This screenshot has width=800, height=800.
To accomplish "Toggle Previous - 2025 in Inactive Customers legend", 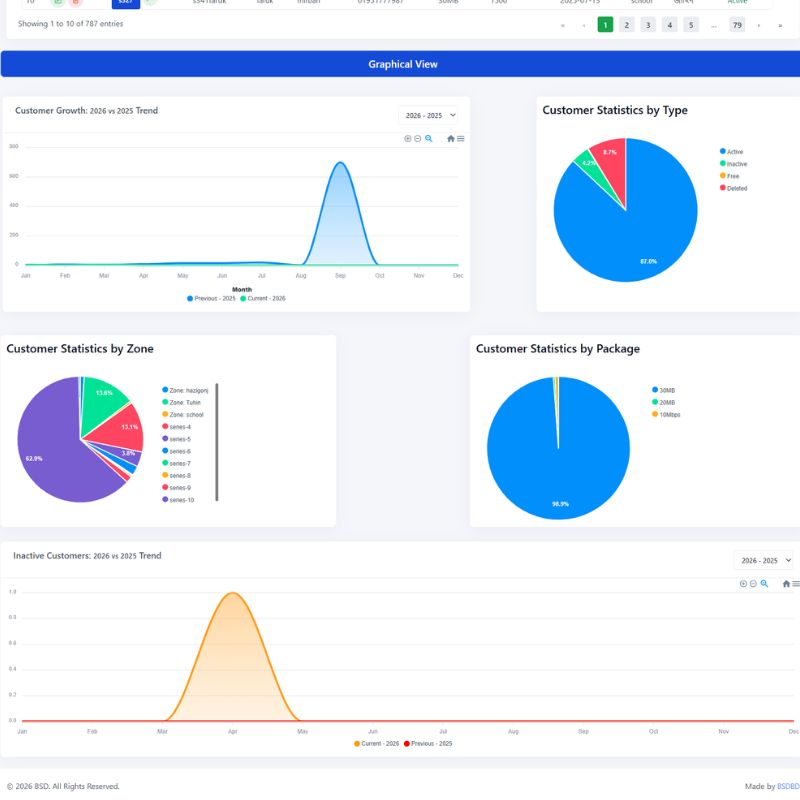I will [428, 744].
